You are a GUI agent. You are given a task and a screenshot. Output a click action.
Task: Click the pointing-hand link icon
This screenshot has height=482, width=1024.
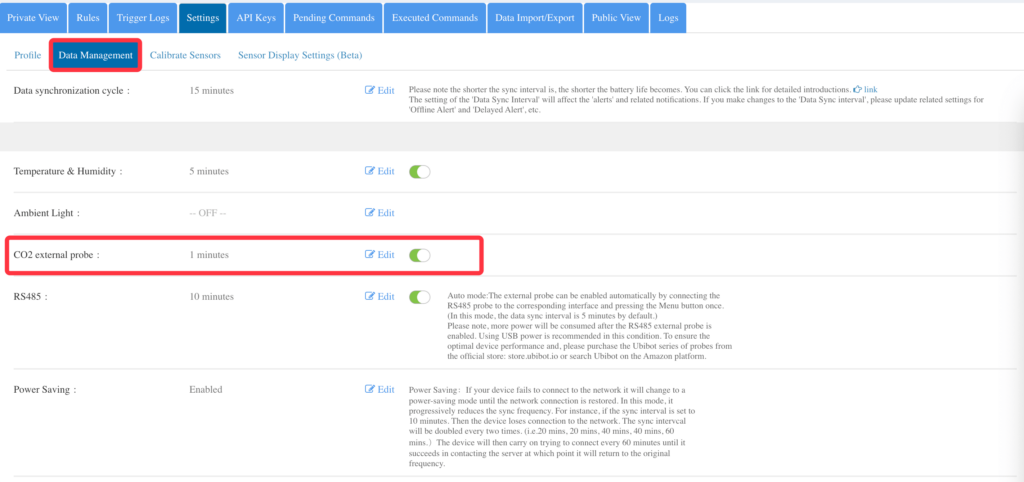click(857, 89)
